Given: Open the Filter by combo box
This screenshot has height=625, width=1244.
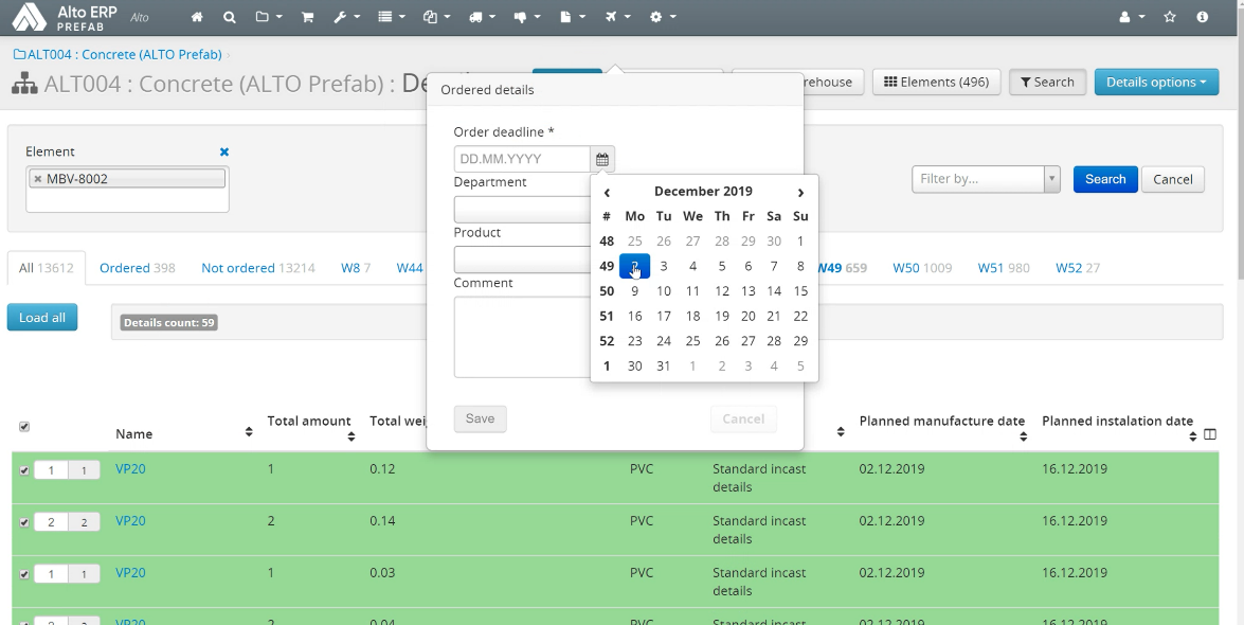Looking at the screenshot, I should 984,179.
